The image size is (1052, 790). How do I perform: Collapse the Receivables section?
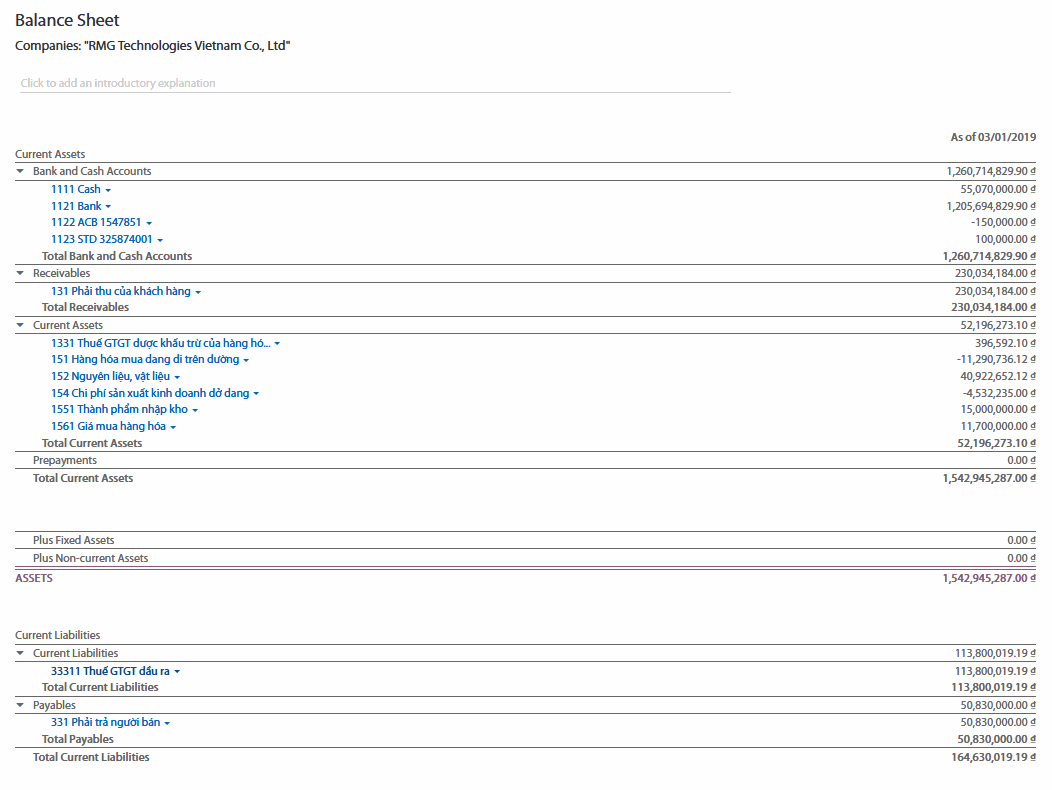[x=20, y=273]
